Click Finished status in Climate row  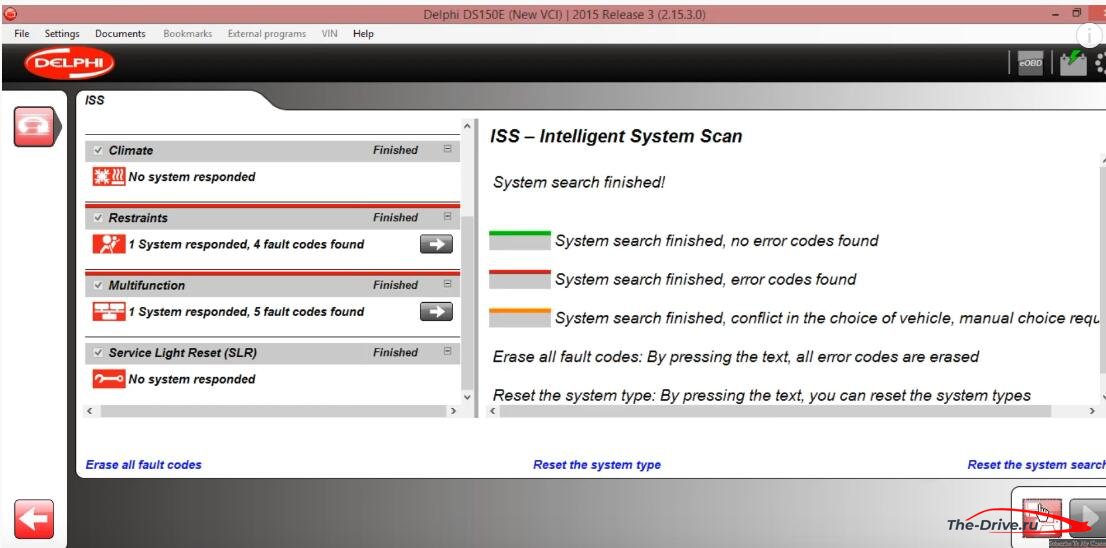click(395, 150)
